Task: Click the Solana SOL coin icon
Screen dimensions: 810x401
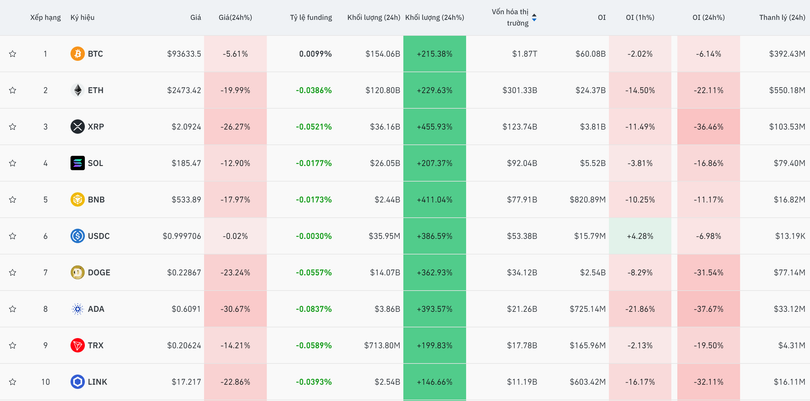Action: [77, 163]
